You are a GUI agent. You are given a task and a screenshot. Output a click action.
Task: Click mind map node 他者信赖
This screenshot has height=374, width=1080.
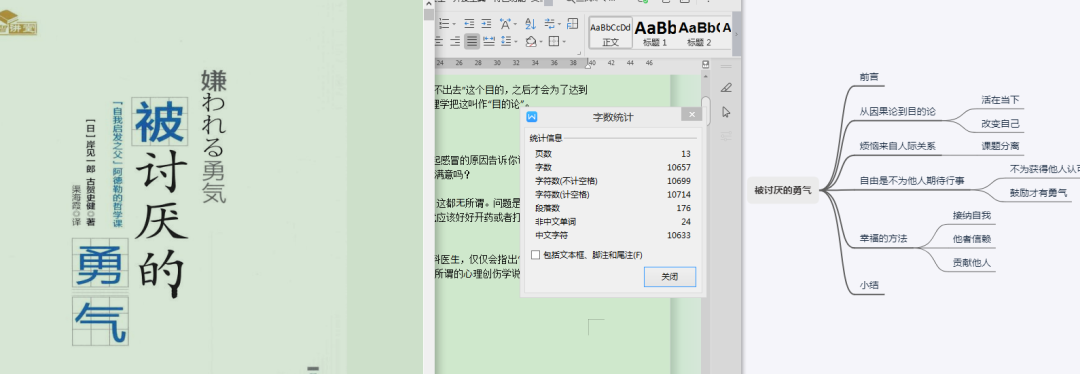pos(972,239)
